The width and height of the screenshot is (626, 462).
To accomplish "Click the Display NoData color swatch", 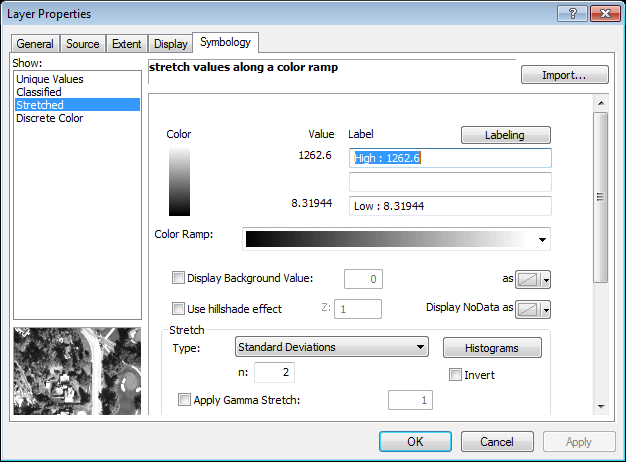I will [529, 310].
